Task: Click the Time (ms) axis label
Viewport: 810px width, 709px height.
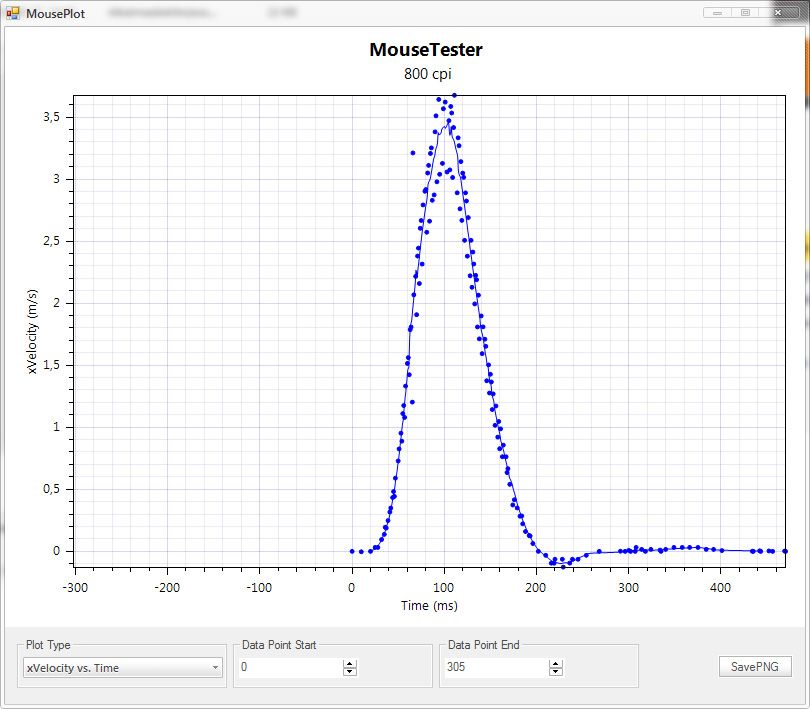Action: click(429, 606)
